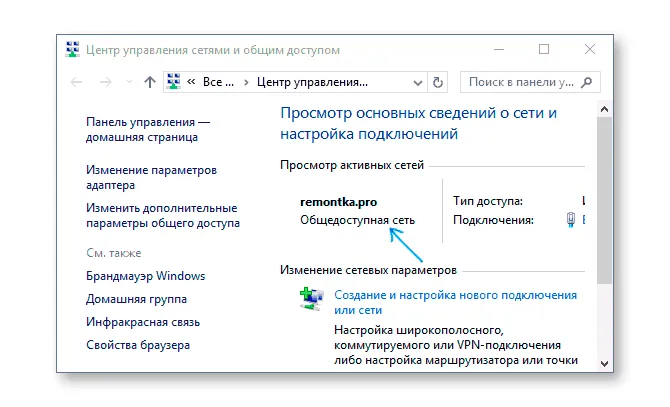Open 'Изменение параметров адаптера'
Image resolution: width=670 pixels, height=407 pixels.
[x=151, y=177]
